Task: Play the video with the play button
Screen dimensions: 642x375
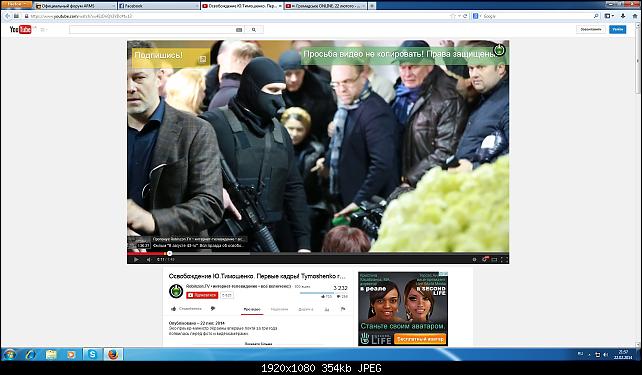Action: tap(136, 259)
